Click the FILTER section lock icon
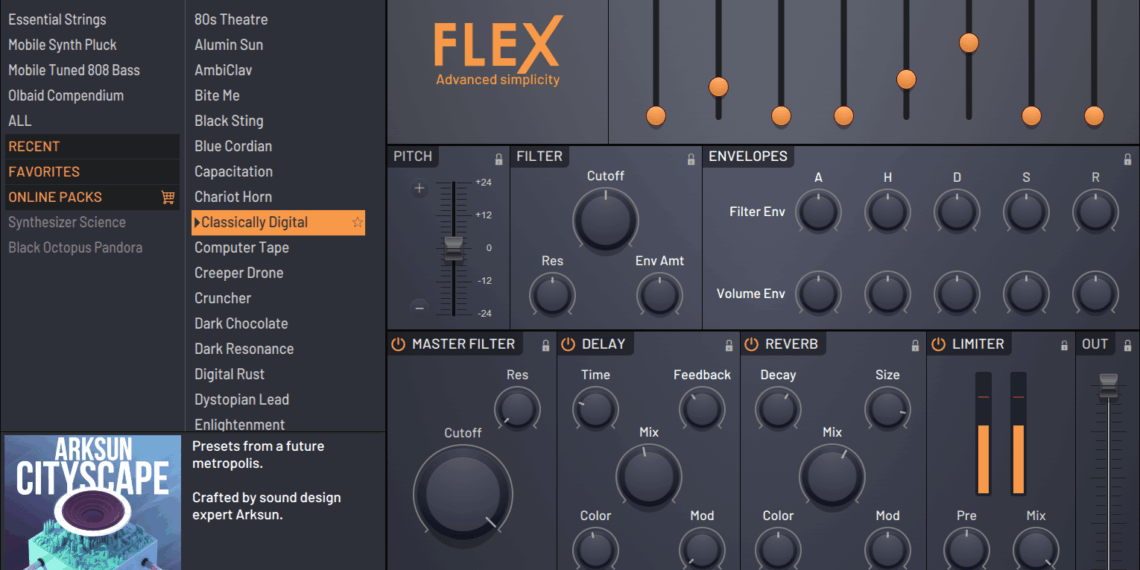Image resolution: width=1140 pixels, height=570 pixels. (691, 159)
